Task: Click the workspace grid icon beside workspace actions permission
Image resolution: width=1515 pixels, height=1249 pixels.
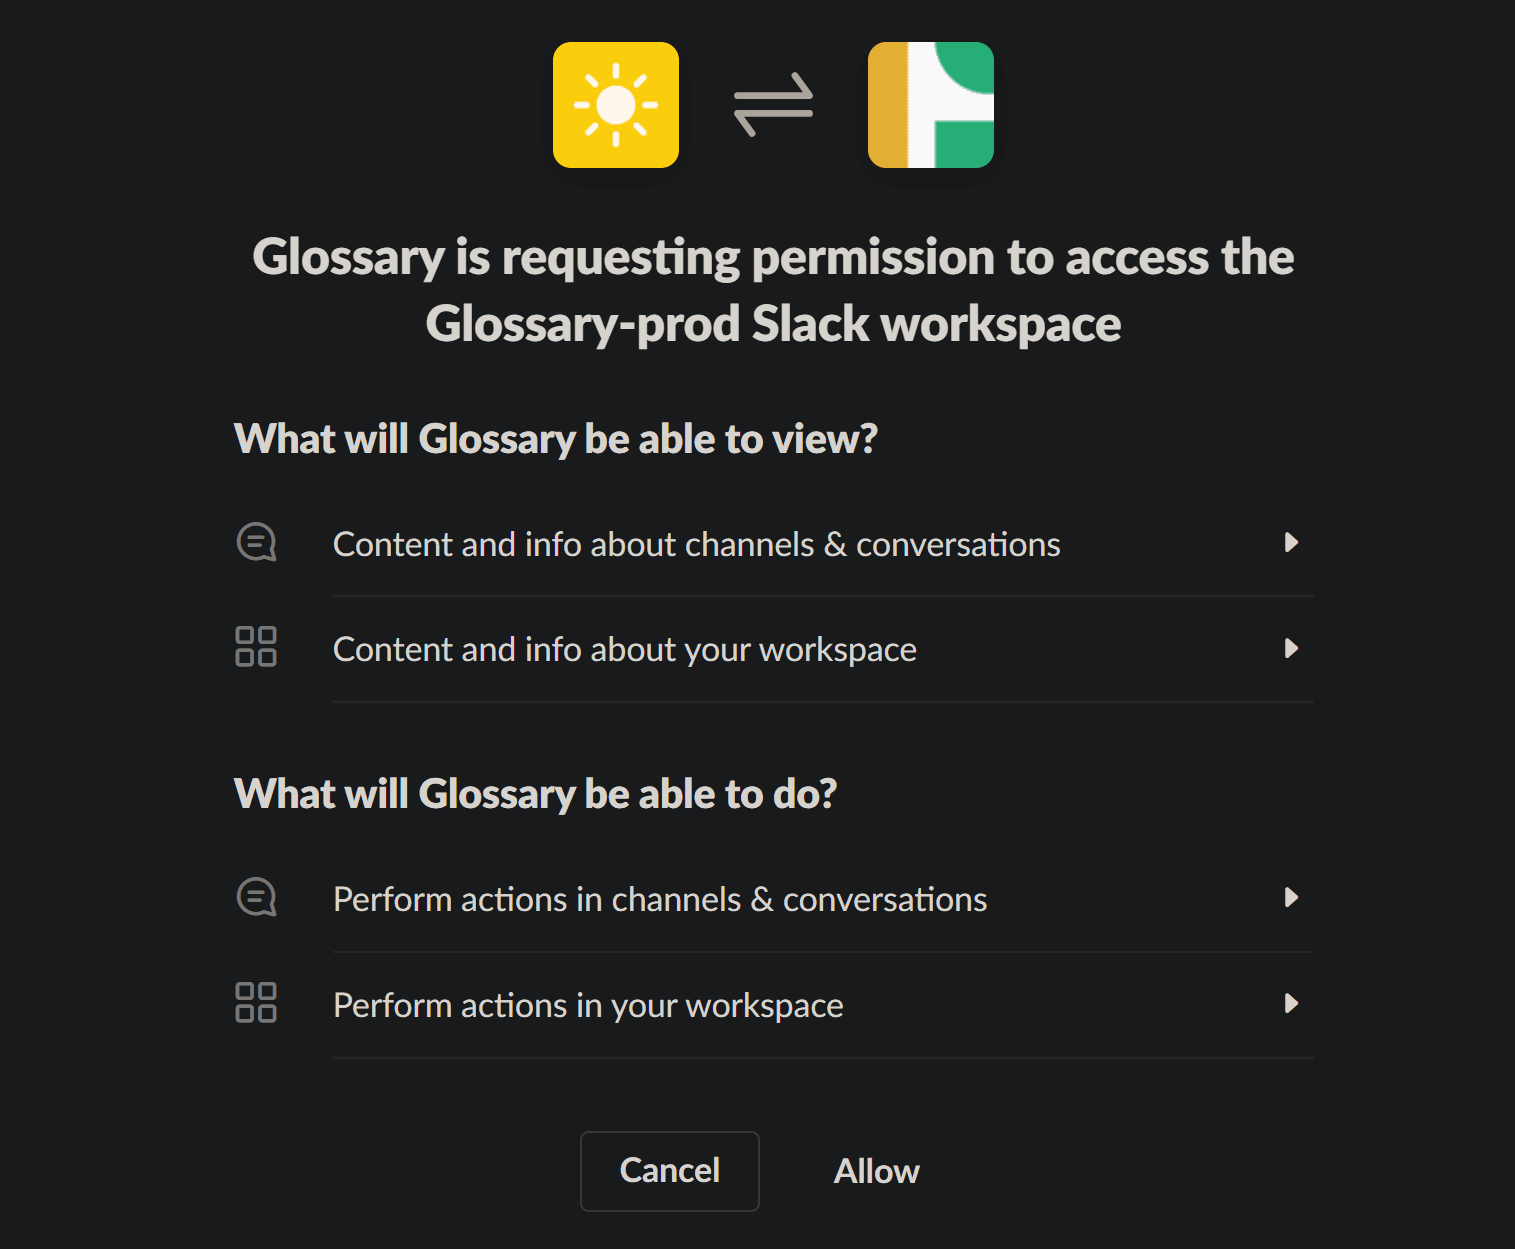Action: pos(256,1003)
